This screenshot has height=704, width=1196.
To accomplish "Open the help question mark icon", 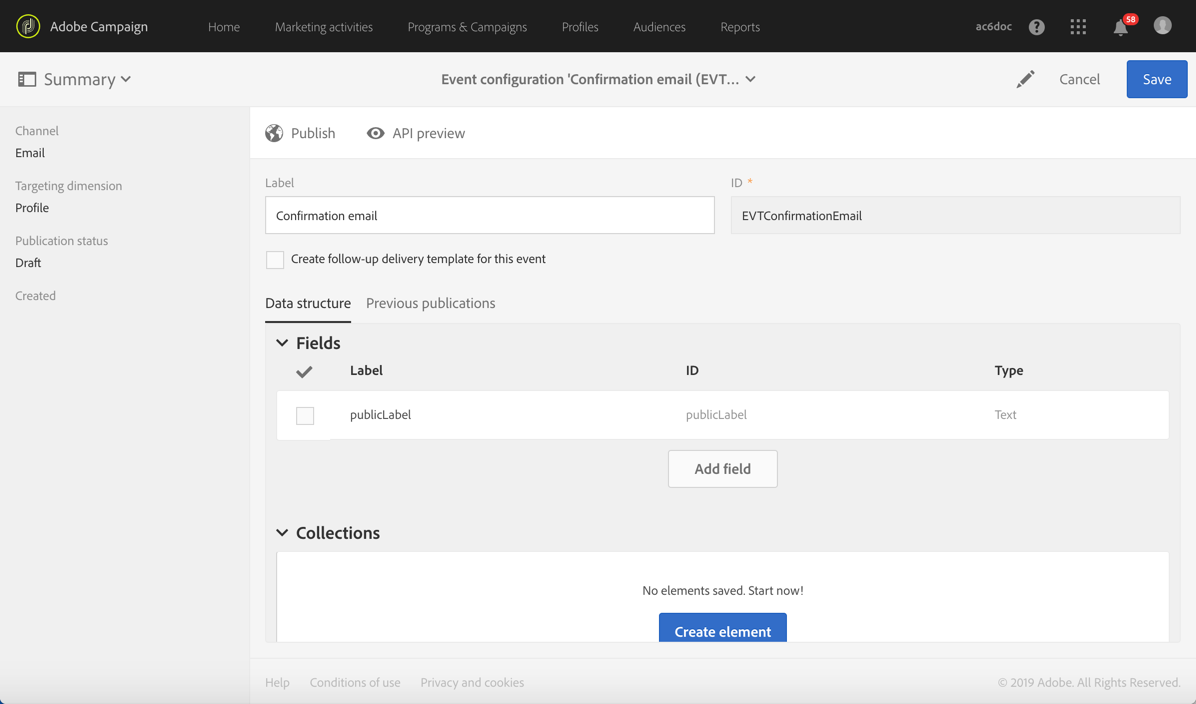I will (1037, 27).
